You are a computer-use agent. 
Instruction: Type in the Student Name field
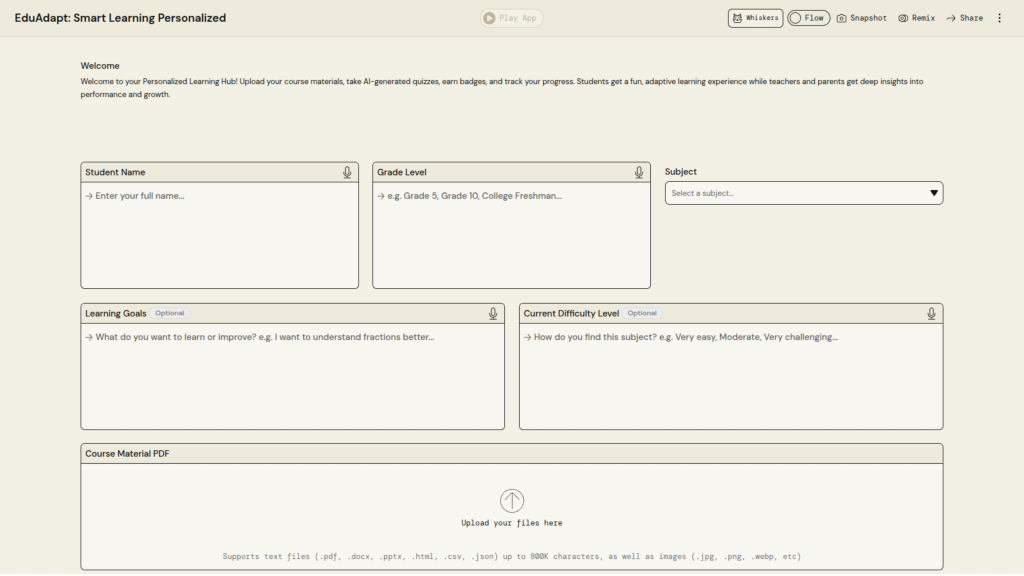coord(219,235)
